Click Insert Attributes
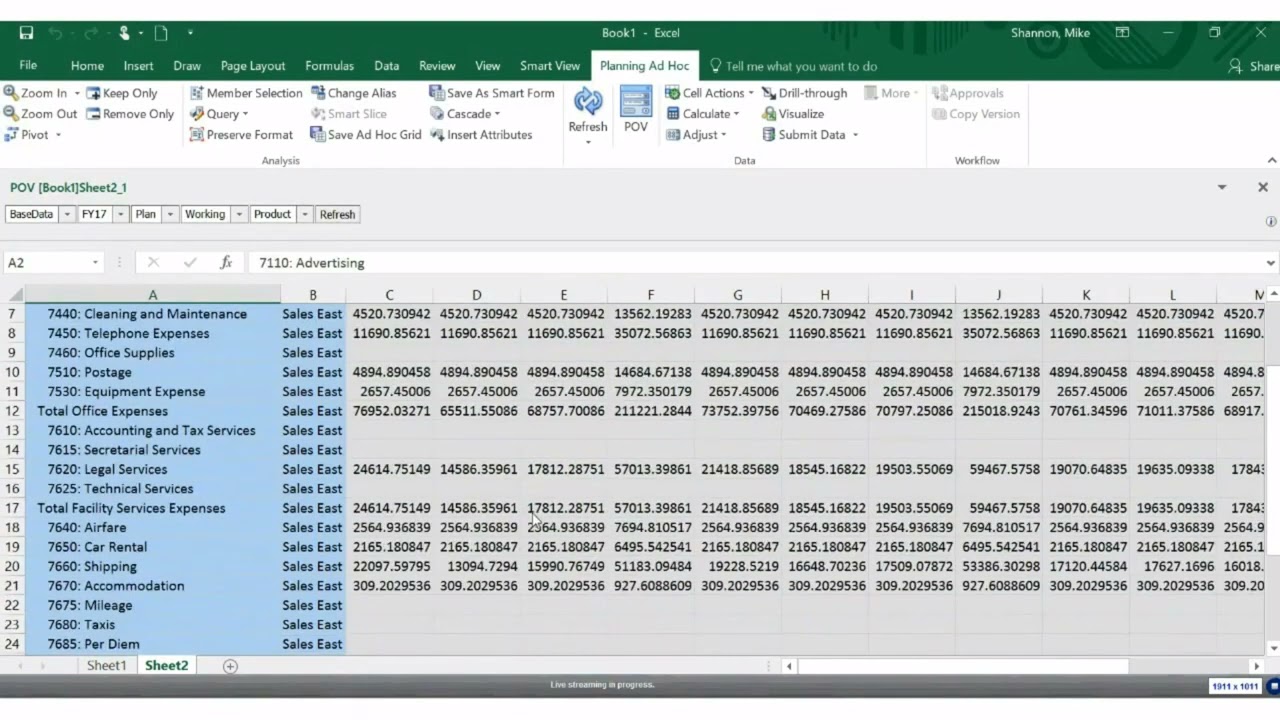 481,135
